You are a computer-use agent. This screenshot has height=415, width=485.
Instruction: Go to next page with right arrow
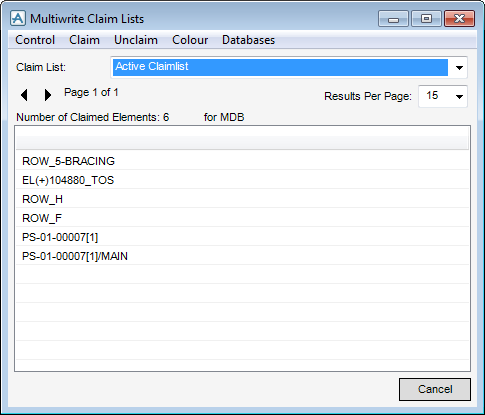(48, 95)
